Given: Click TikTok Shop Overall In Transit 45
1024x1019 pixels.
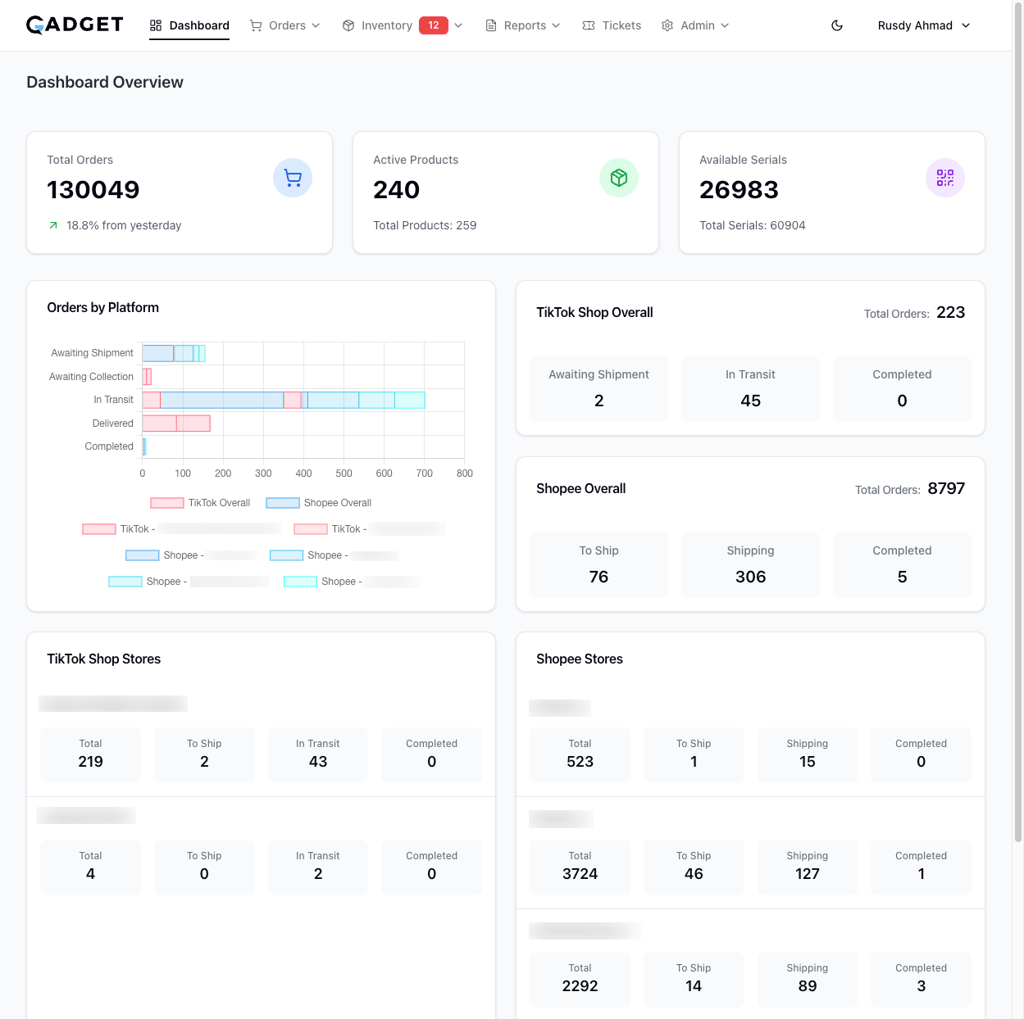Looking at the screenshot, I should (750, 389).
